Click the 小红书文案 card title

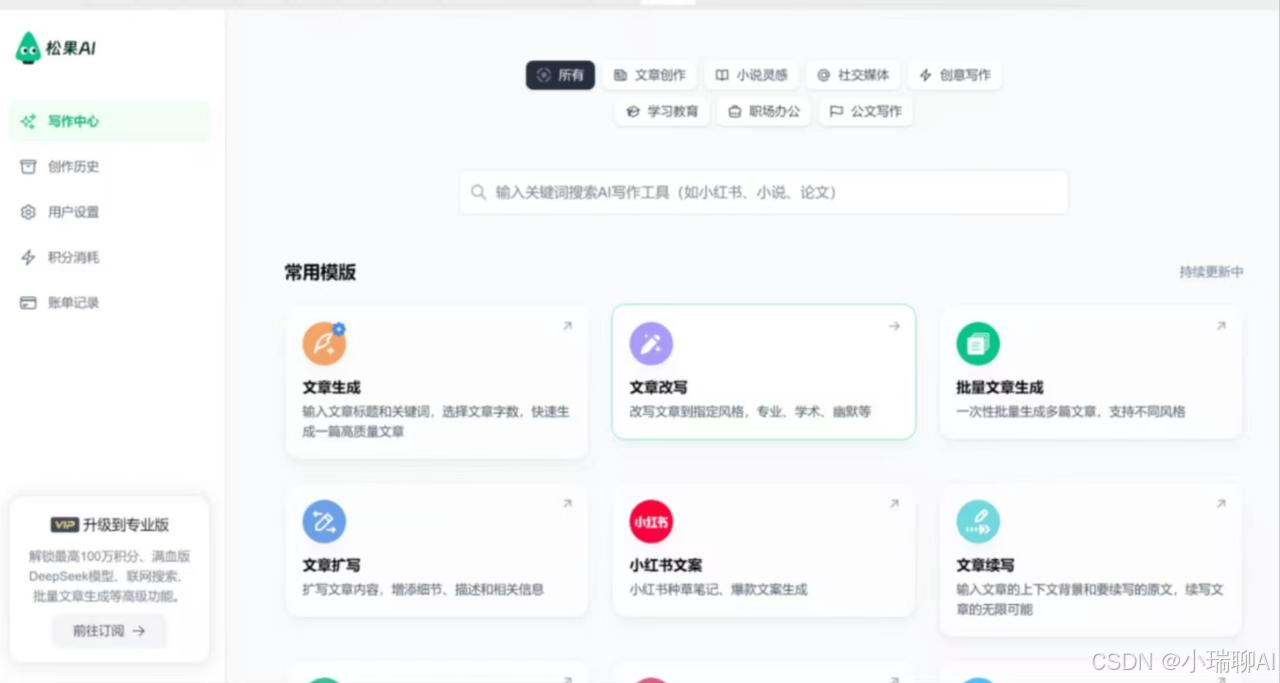tap(665, 565)
